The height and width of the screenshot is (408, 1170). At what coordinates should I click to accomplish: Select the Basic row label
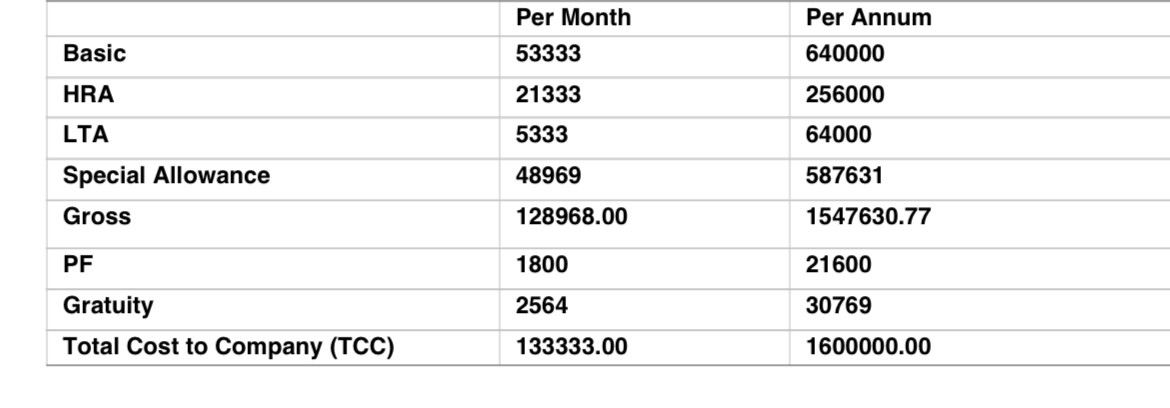tap(95, 54)
